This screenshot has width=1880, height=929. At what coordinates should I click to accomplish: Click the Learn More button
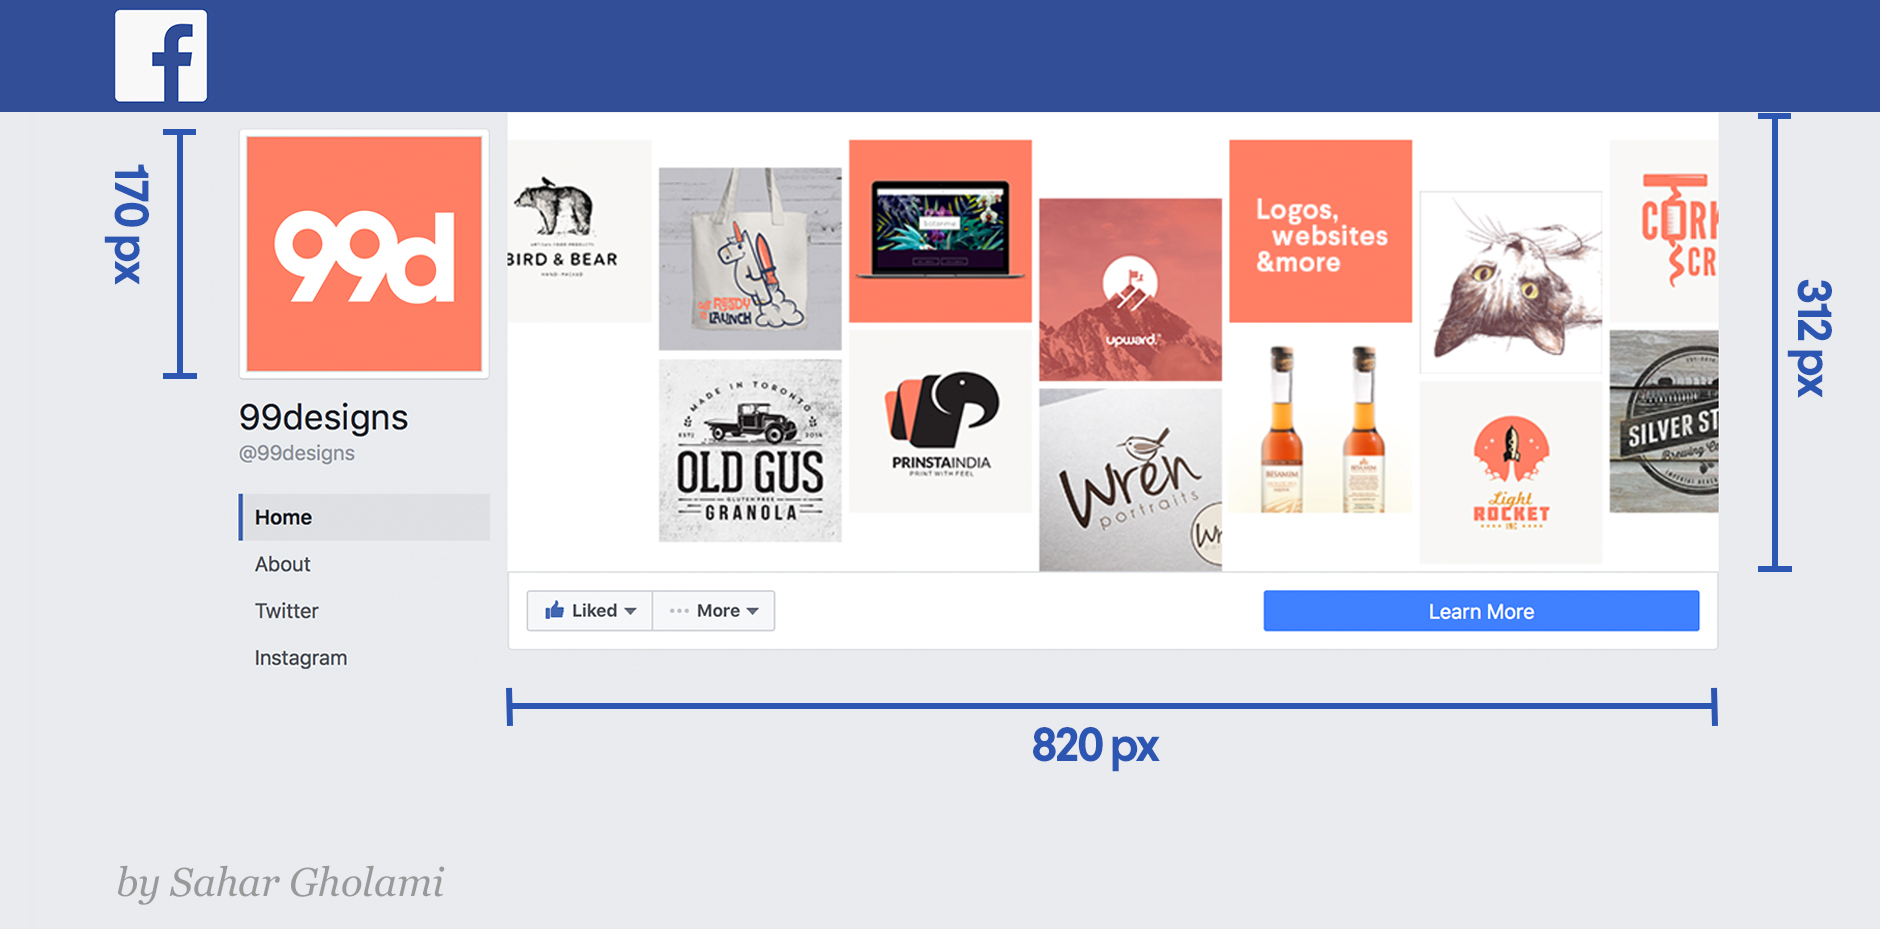coord(1481,611)
